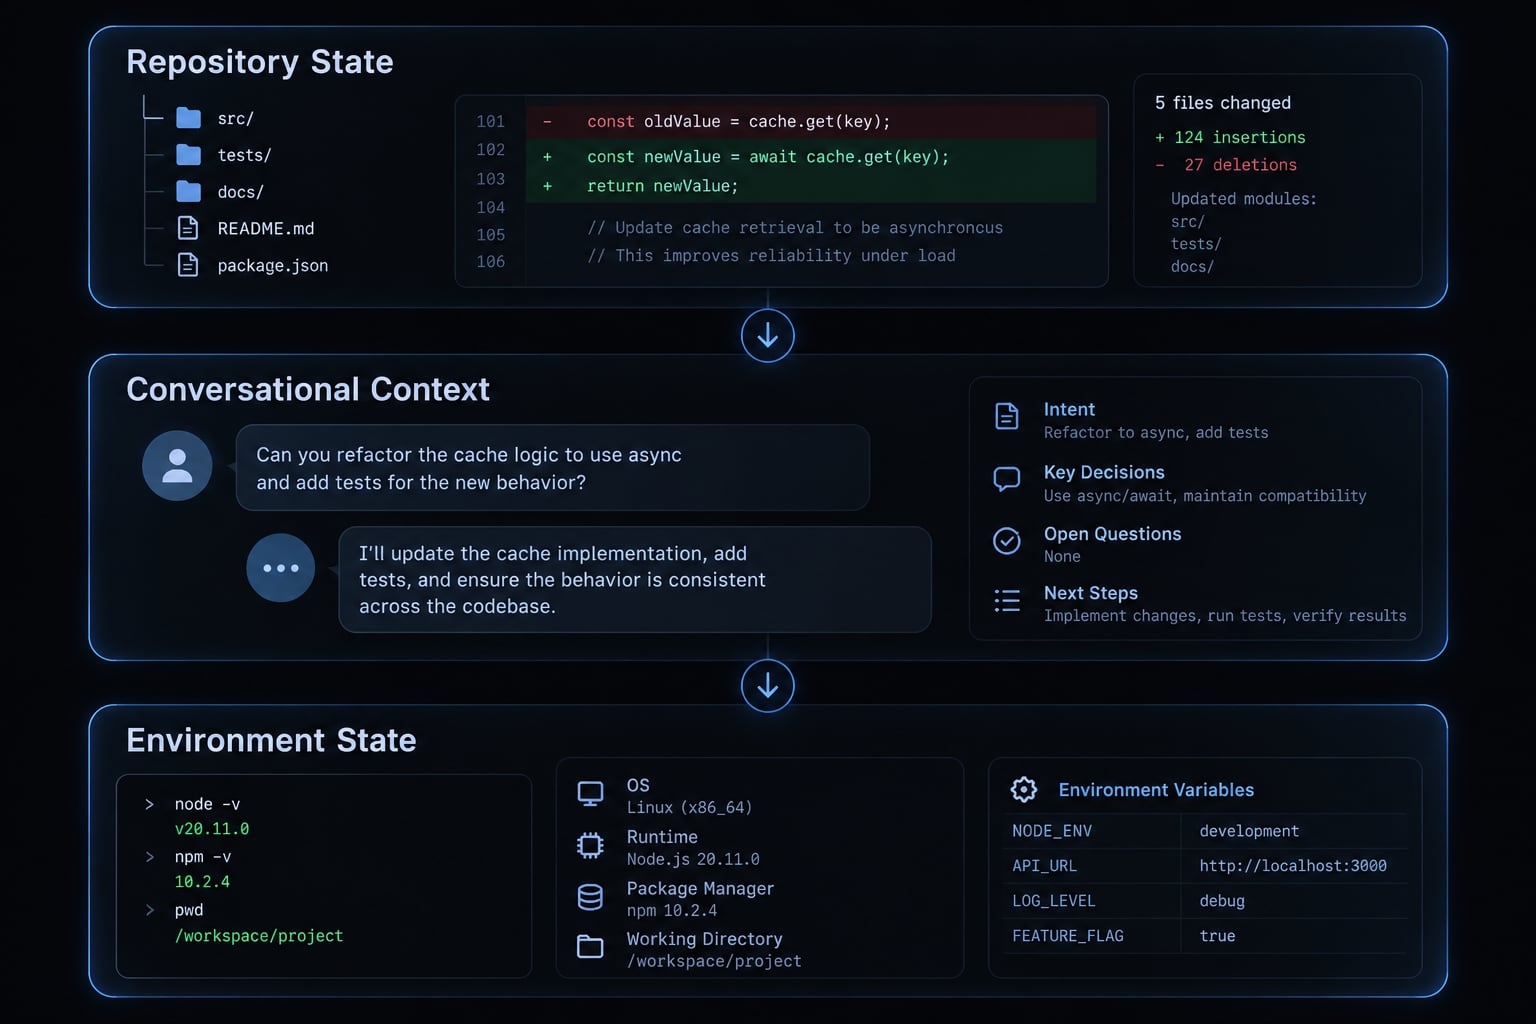Screen dimensions: 1536x1024
Task: Click the "npm -v" terminal command
Action: (x=203, y=857)
